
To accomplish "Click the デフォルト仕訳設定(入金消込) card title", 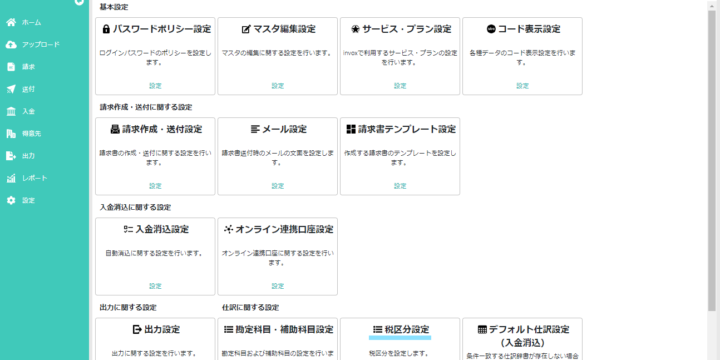I will [x=523, y=336].
